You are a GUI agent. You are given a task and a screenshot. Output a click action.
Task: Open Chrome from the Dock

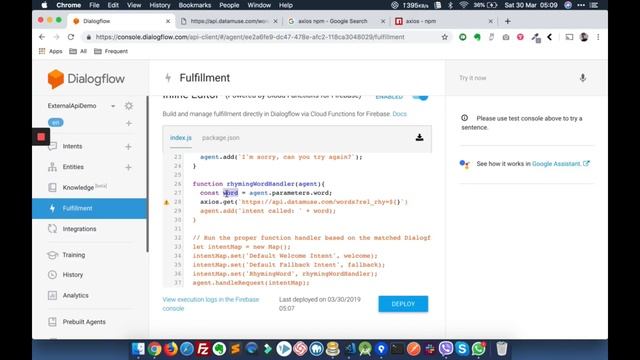click(x=154, y=349)
